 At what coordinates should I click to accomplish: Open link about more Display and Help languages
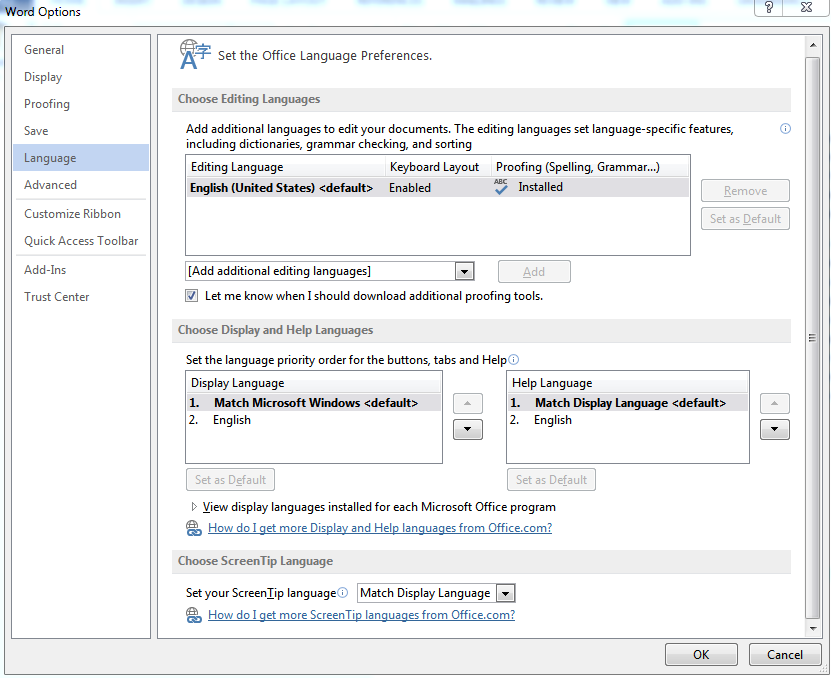tap(380, 528)
